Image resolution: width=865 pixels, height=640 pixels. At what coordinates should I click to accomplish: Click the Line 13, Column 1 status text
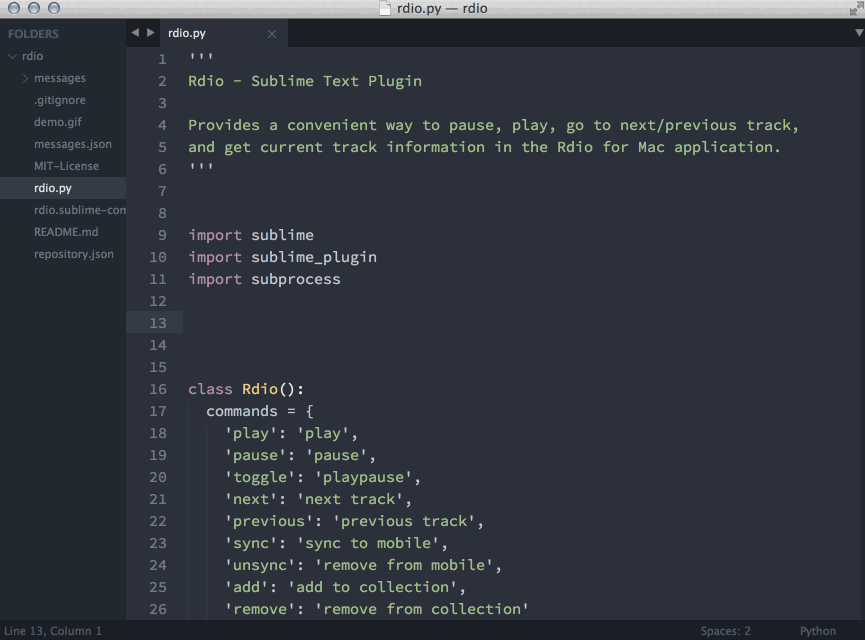tap(53, 631)
